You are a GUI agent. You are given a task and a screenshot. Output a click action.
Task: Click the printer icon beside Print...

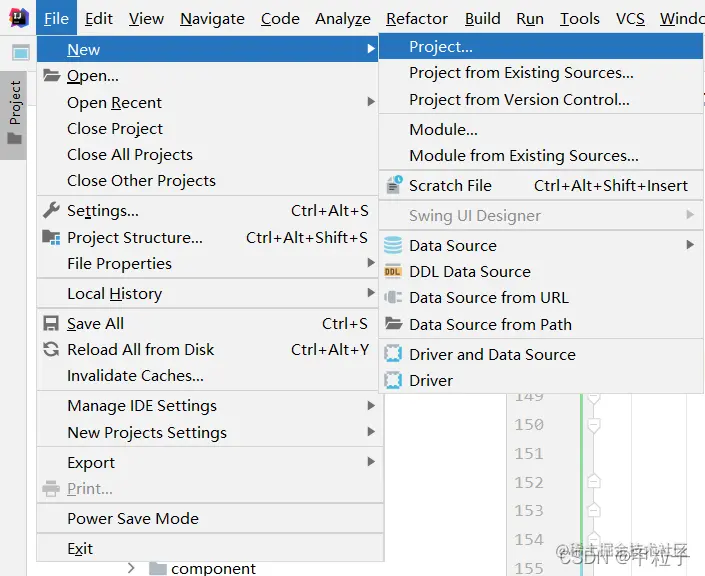coord(51,488)
